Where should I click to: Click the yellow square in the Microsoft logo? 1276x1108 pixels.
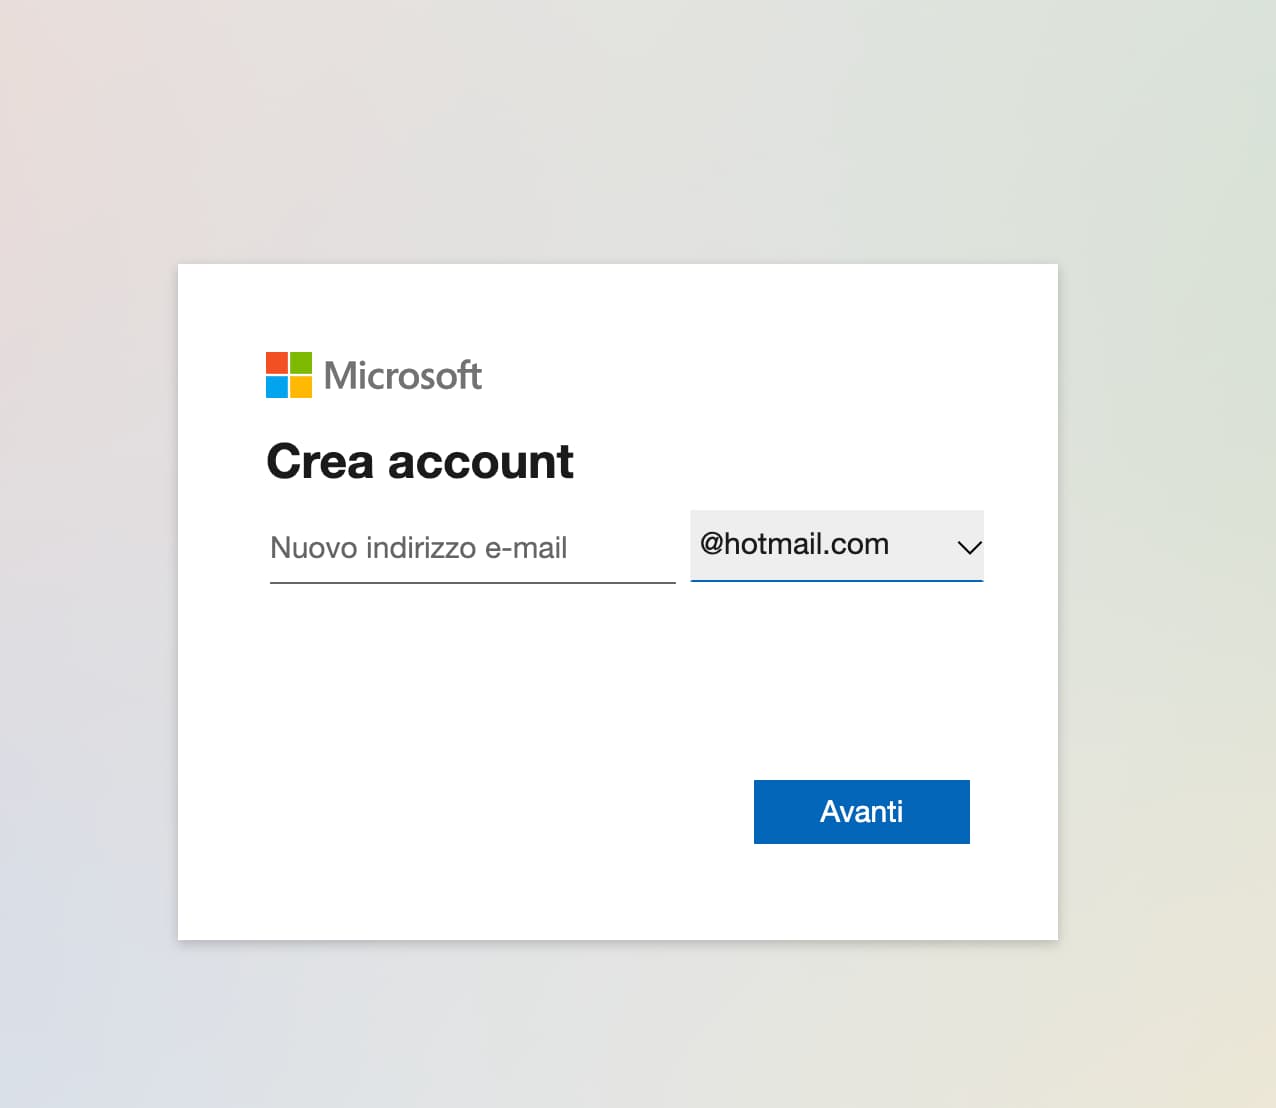[303, 388]
